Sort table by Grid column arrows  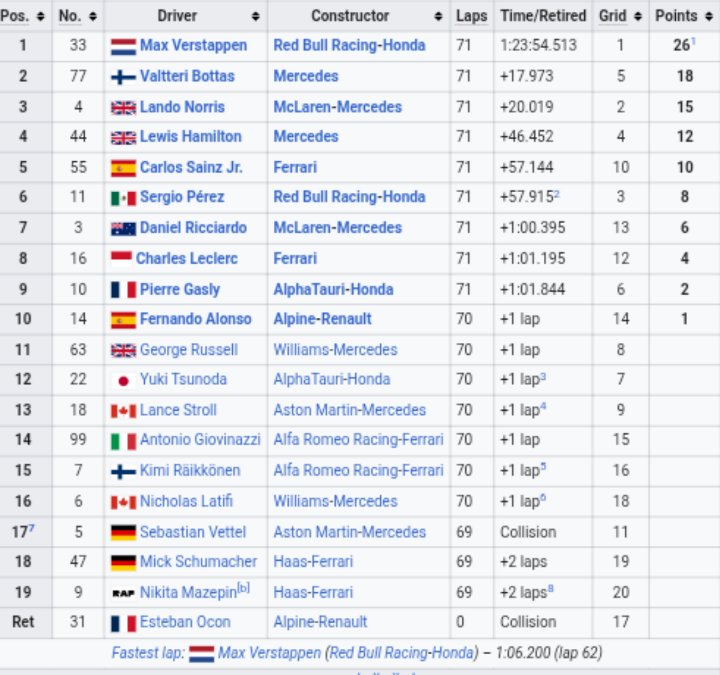[638, 17]
